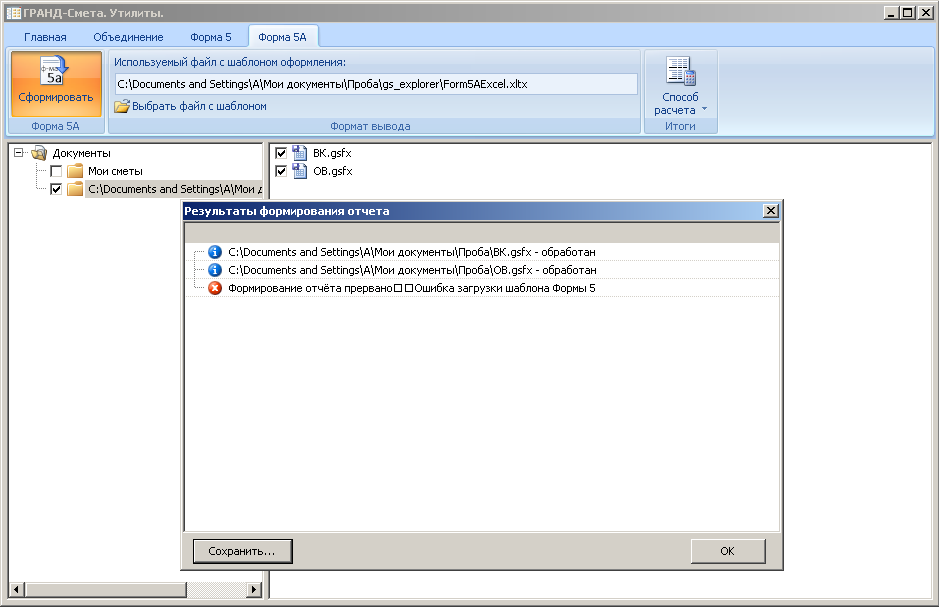Collapse the Документы tree node
939x607 pixels.
pyautogui.click(x=19, y=153)
